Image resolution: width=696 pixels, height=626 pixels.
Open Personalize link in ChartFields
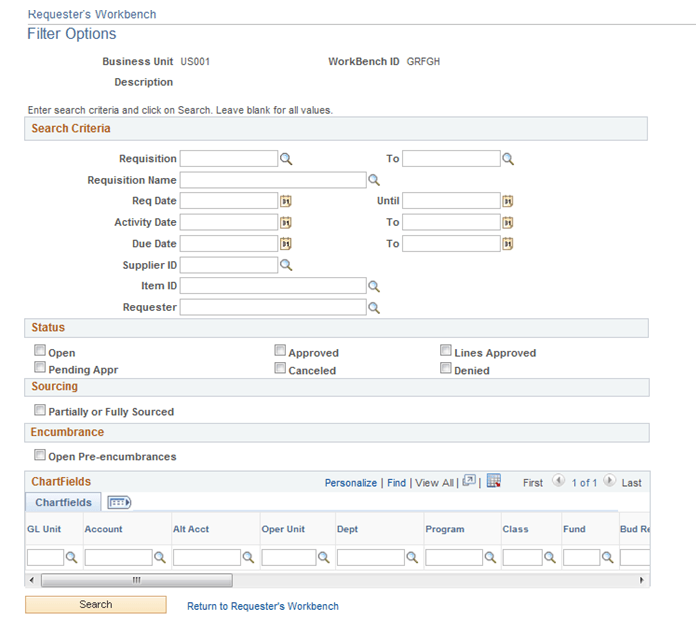[351, 483]
